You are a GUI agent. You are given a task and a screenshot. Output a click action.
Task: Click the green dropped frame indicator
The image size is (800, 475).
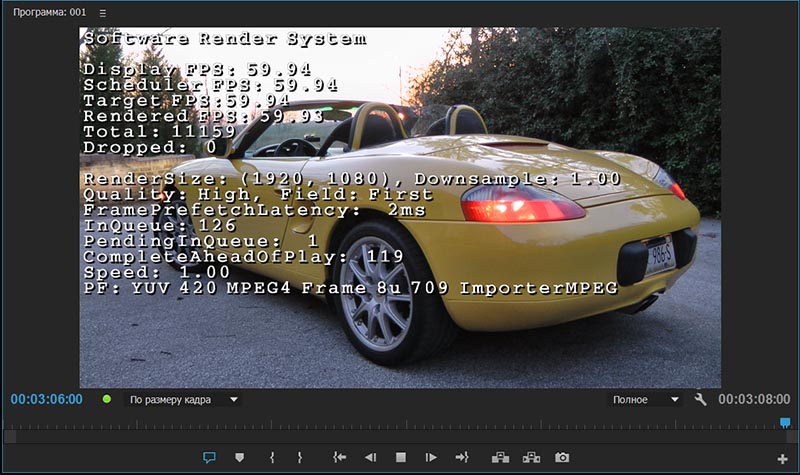pos(107,399)
